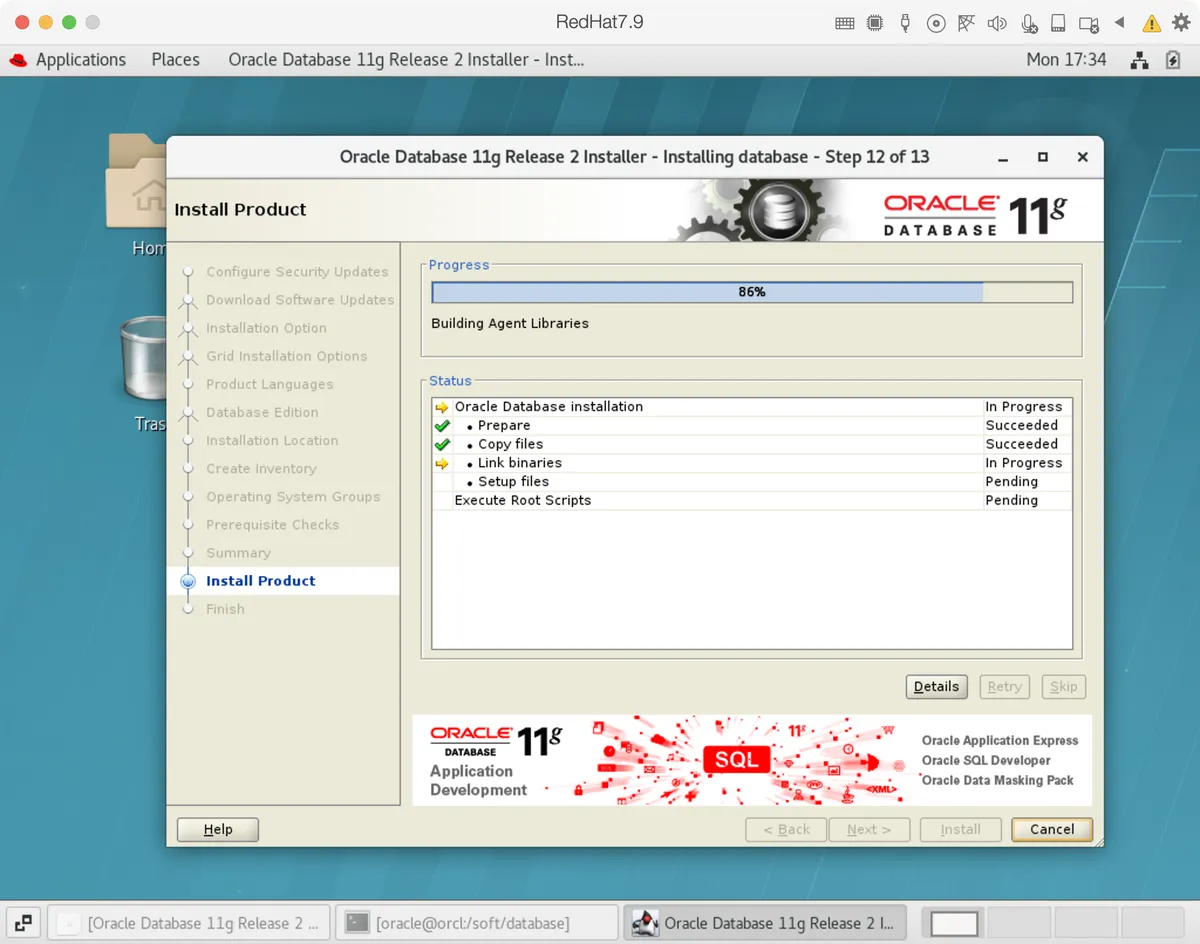The image size is (1200, 944).
Task: Mute audio via the speaker icon
Action: point(997,22)
